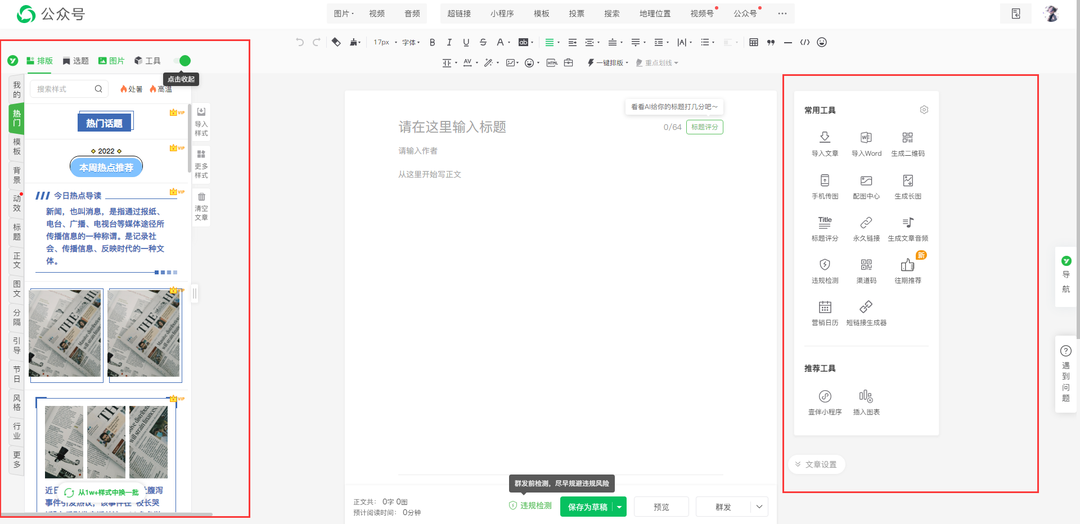Expand the 一键排版 dropdown
This screenshot has width=1080, height=524.
(608, 63)
